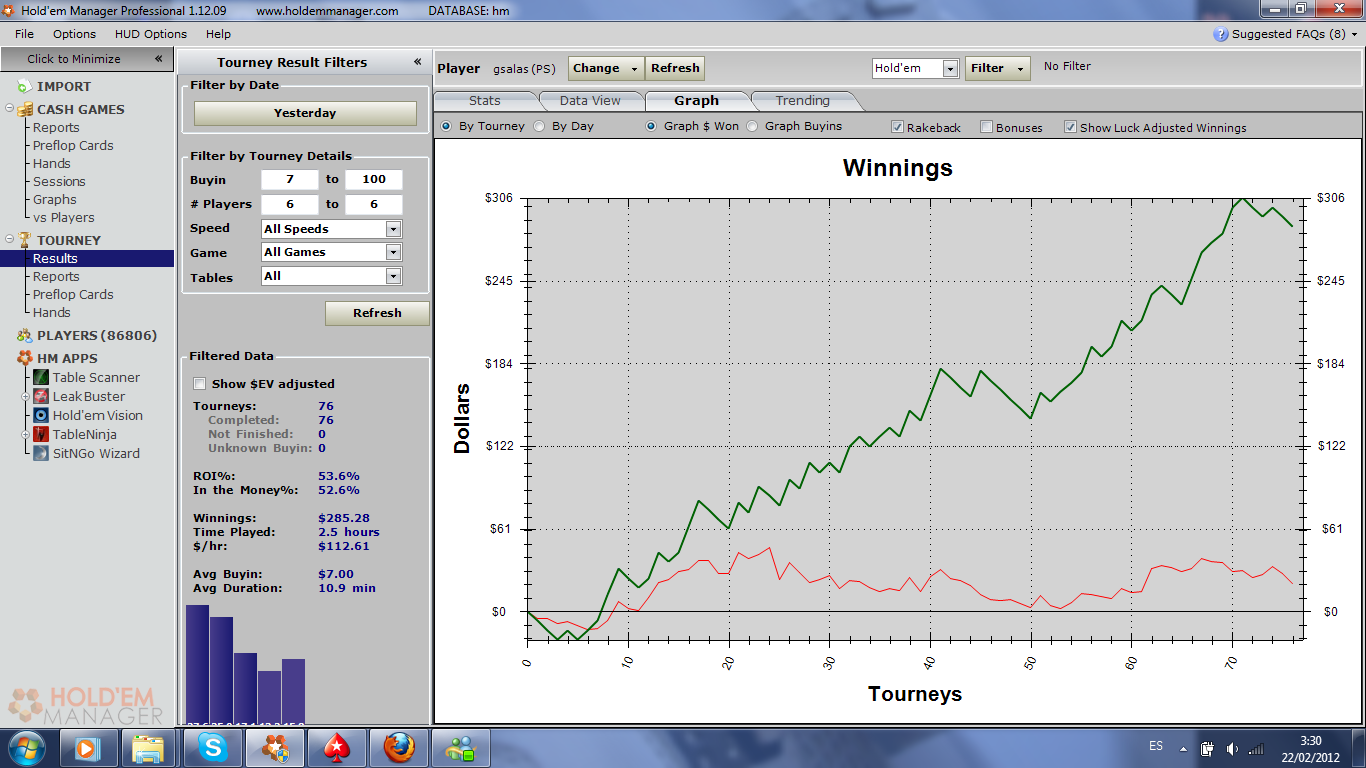Image resolution: width=1366 pixels, height=768 pixels.
Task: Select the By Tourney radio button
Action: (446, 127)
